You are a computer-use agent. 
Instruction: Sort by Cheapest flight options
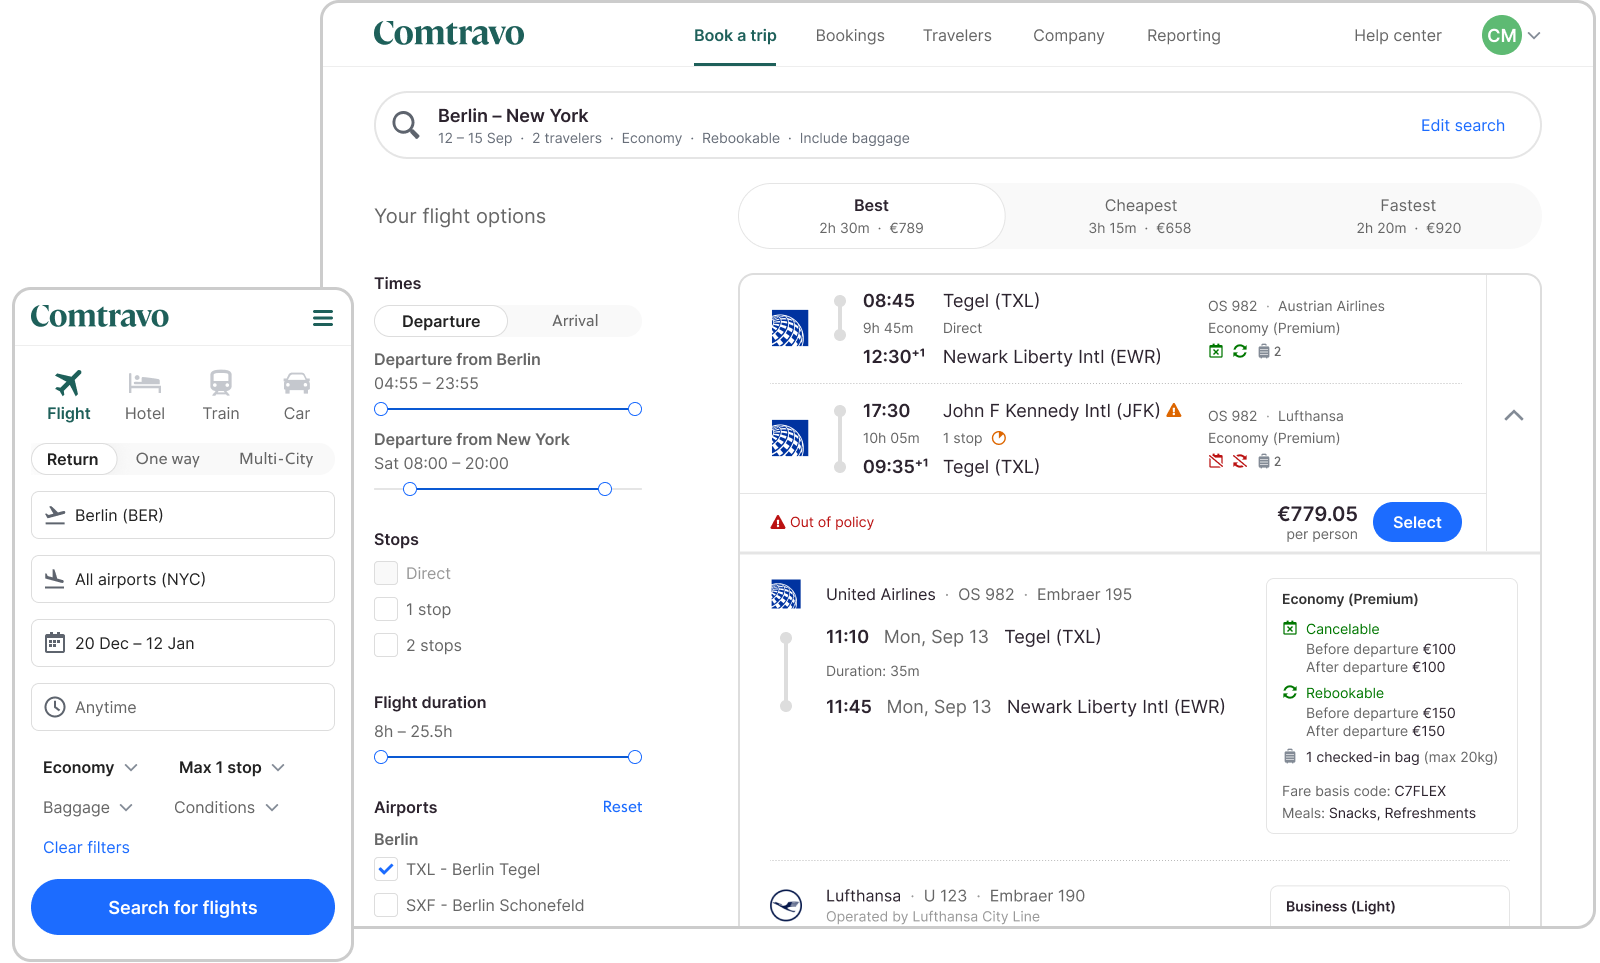(1140, 216)
